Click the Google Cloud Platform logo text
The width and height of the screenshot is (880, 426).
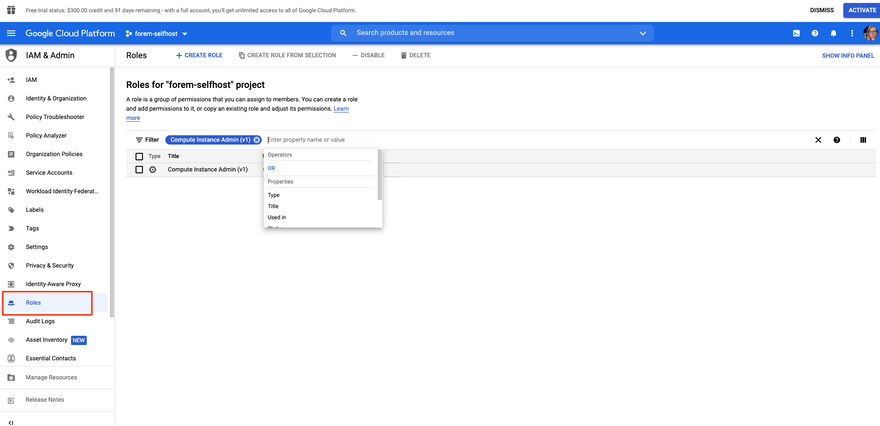point(70,33)
